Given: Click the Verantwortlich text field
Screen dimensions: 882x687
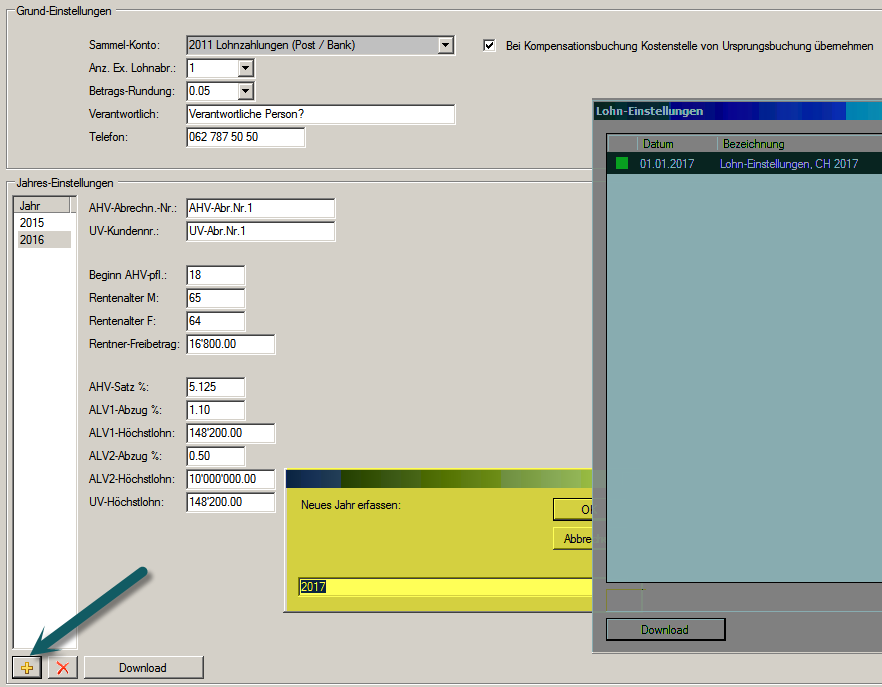Looking at the screenshot, I should (x=320, y=114).
